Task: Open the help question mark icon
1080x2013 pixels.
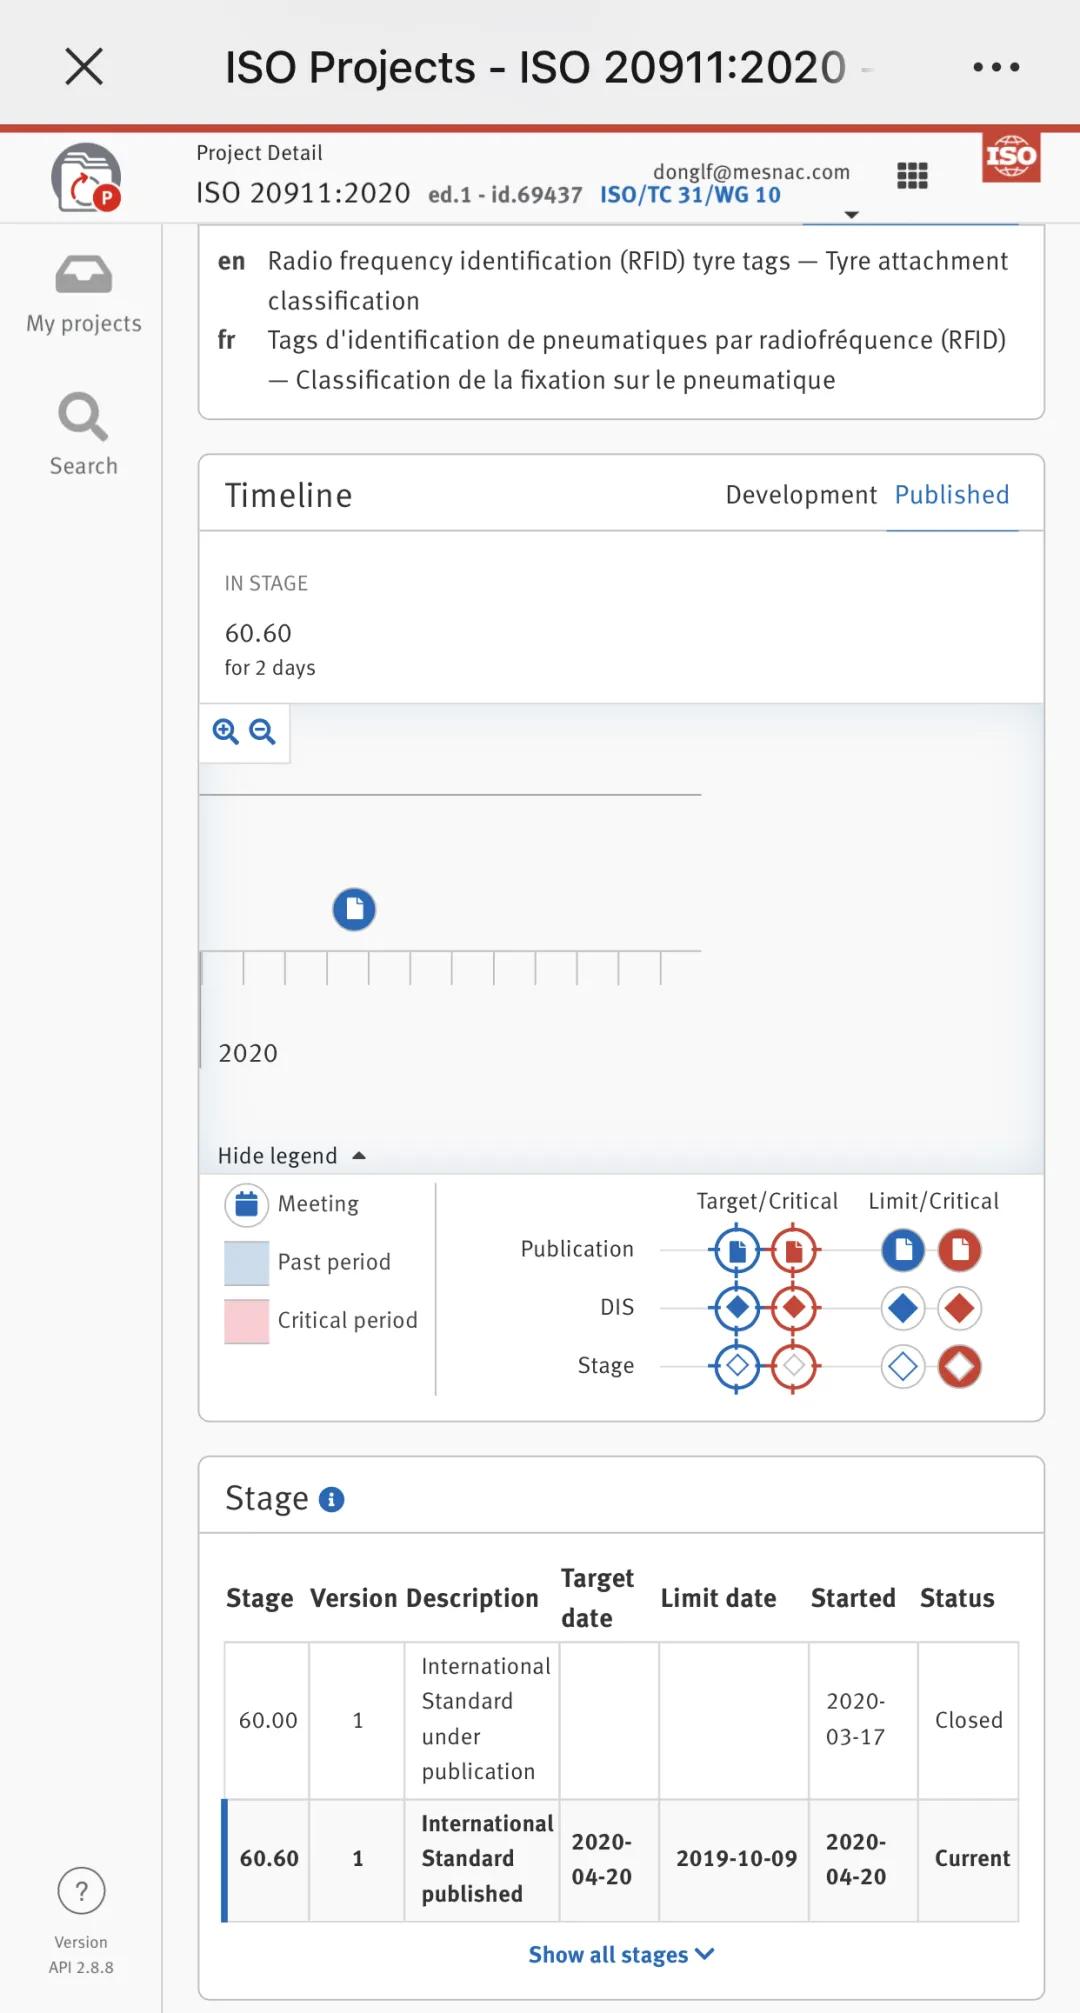Action: click(x=81, y=1891)
